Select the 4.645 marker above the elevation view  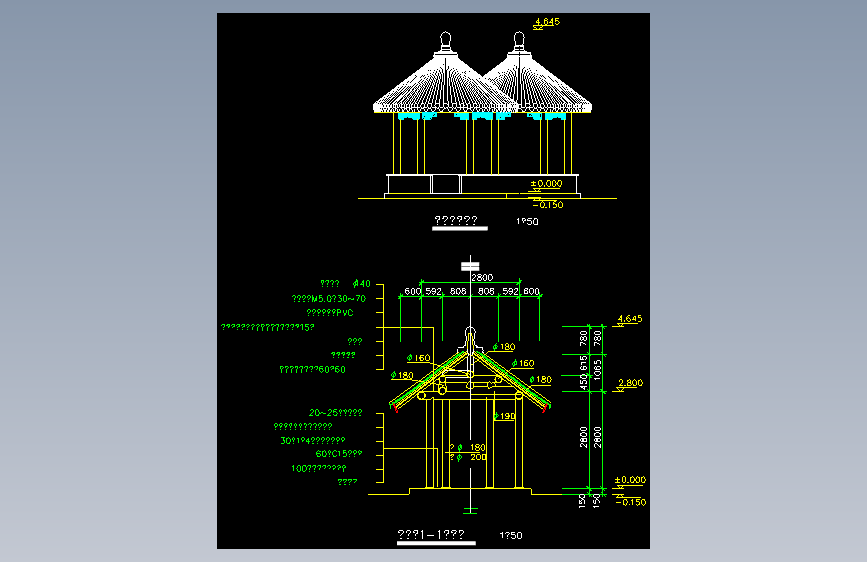click(547, 22)
